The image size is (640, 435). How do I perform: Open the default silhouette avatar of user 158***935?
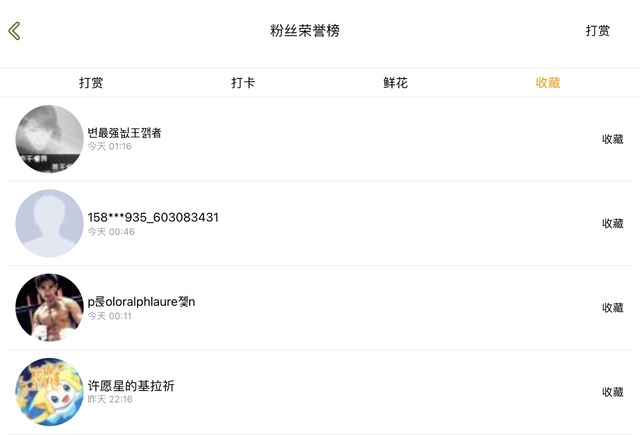pyautogui.click(x=49, y=223)
